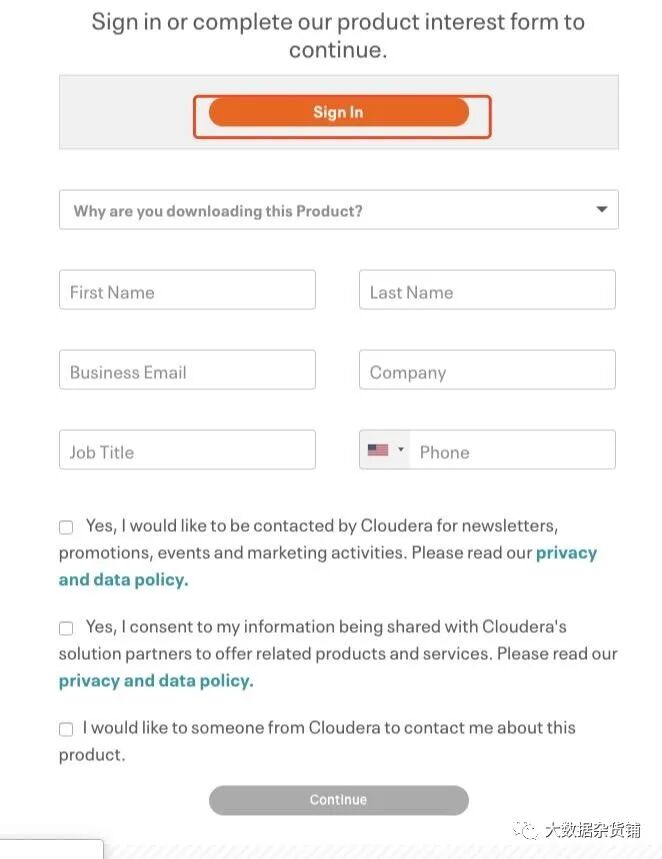This screenshot has height=859, width=662.
Task: Click the Phone number input
Action: [512, 451]
